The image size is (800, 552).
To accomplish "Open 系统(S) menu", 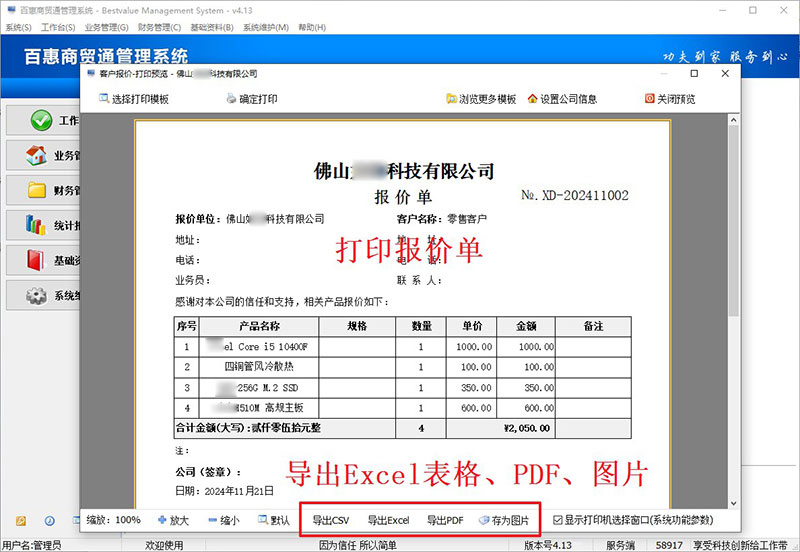I will [x=18, y=28].
